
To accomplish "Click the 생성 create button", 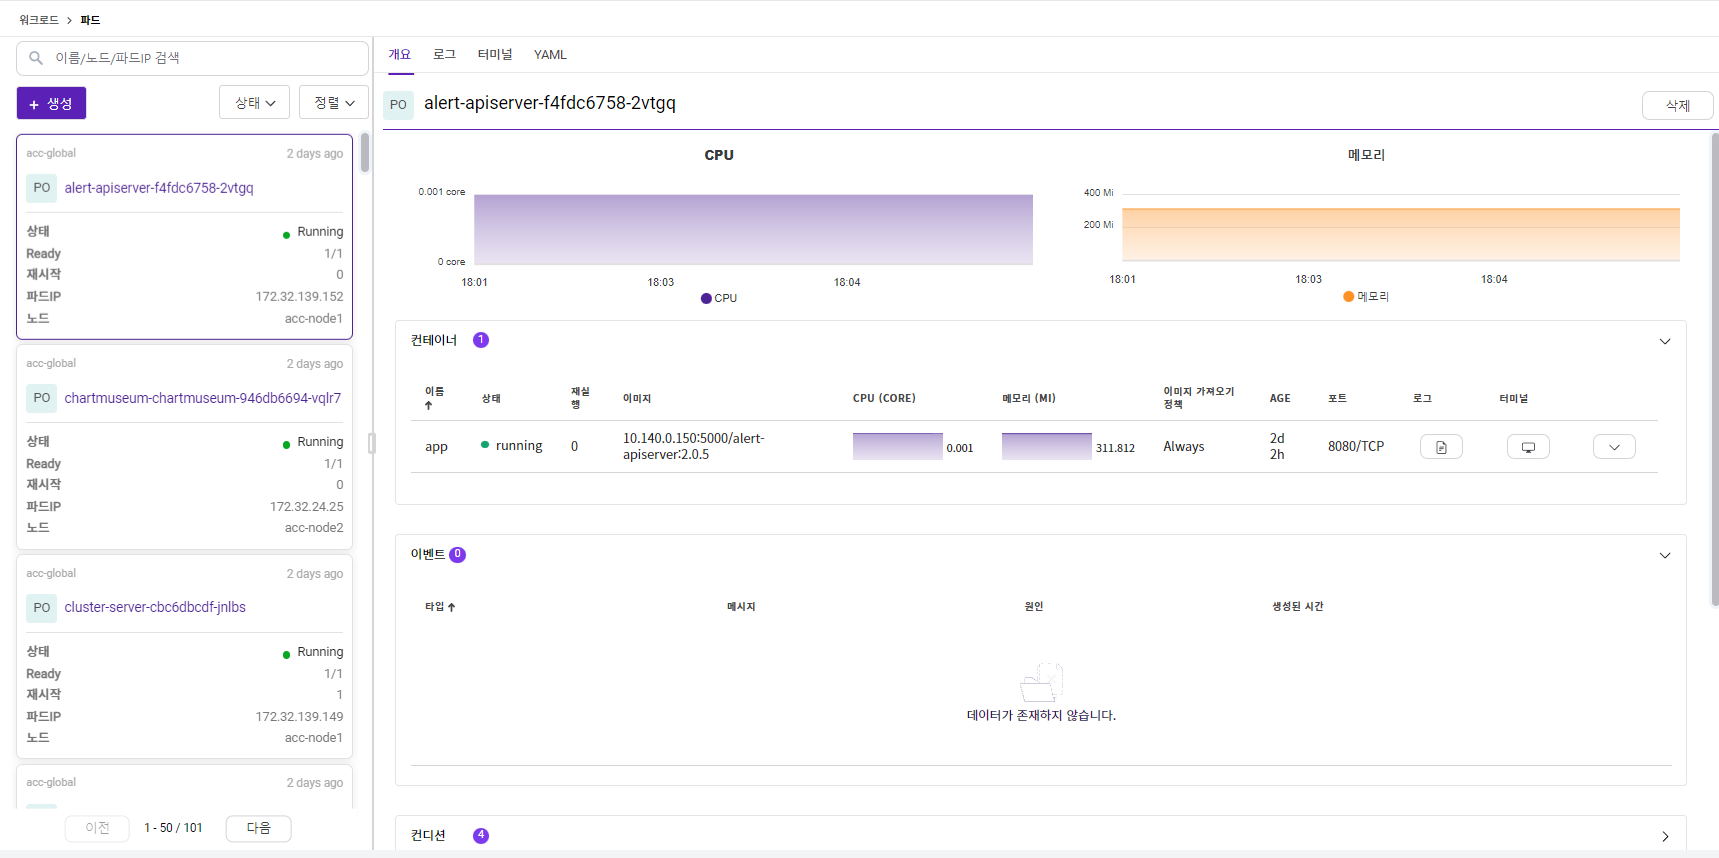I will pos(51,103).
